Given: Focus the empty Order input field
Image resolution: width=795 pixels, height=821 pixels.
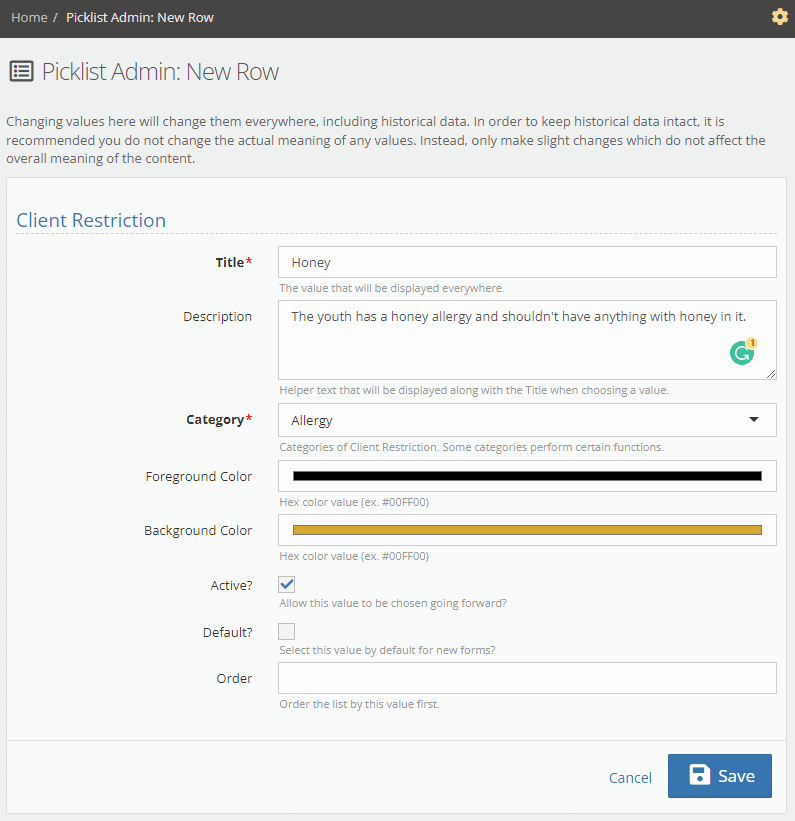Looking at the screenshot, I should click(x=527, y=678).
